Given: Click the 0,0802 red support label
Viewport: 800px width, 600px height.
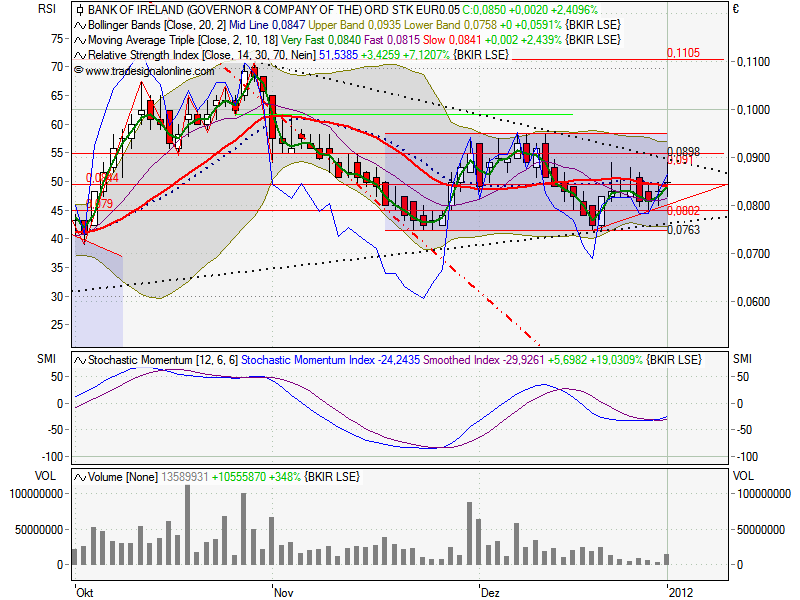Looking at the screenshot, I should click(683, 211).
